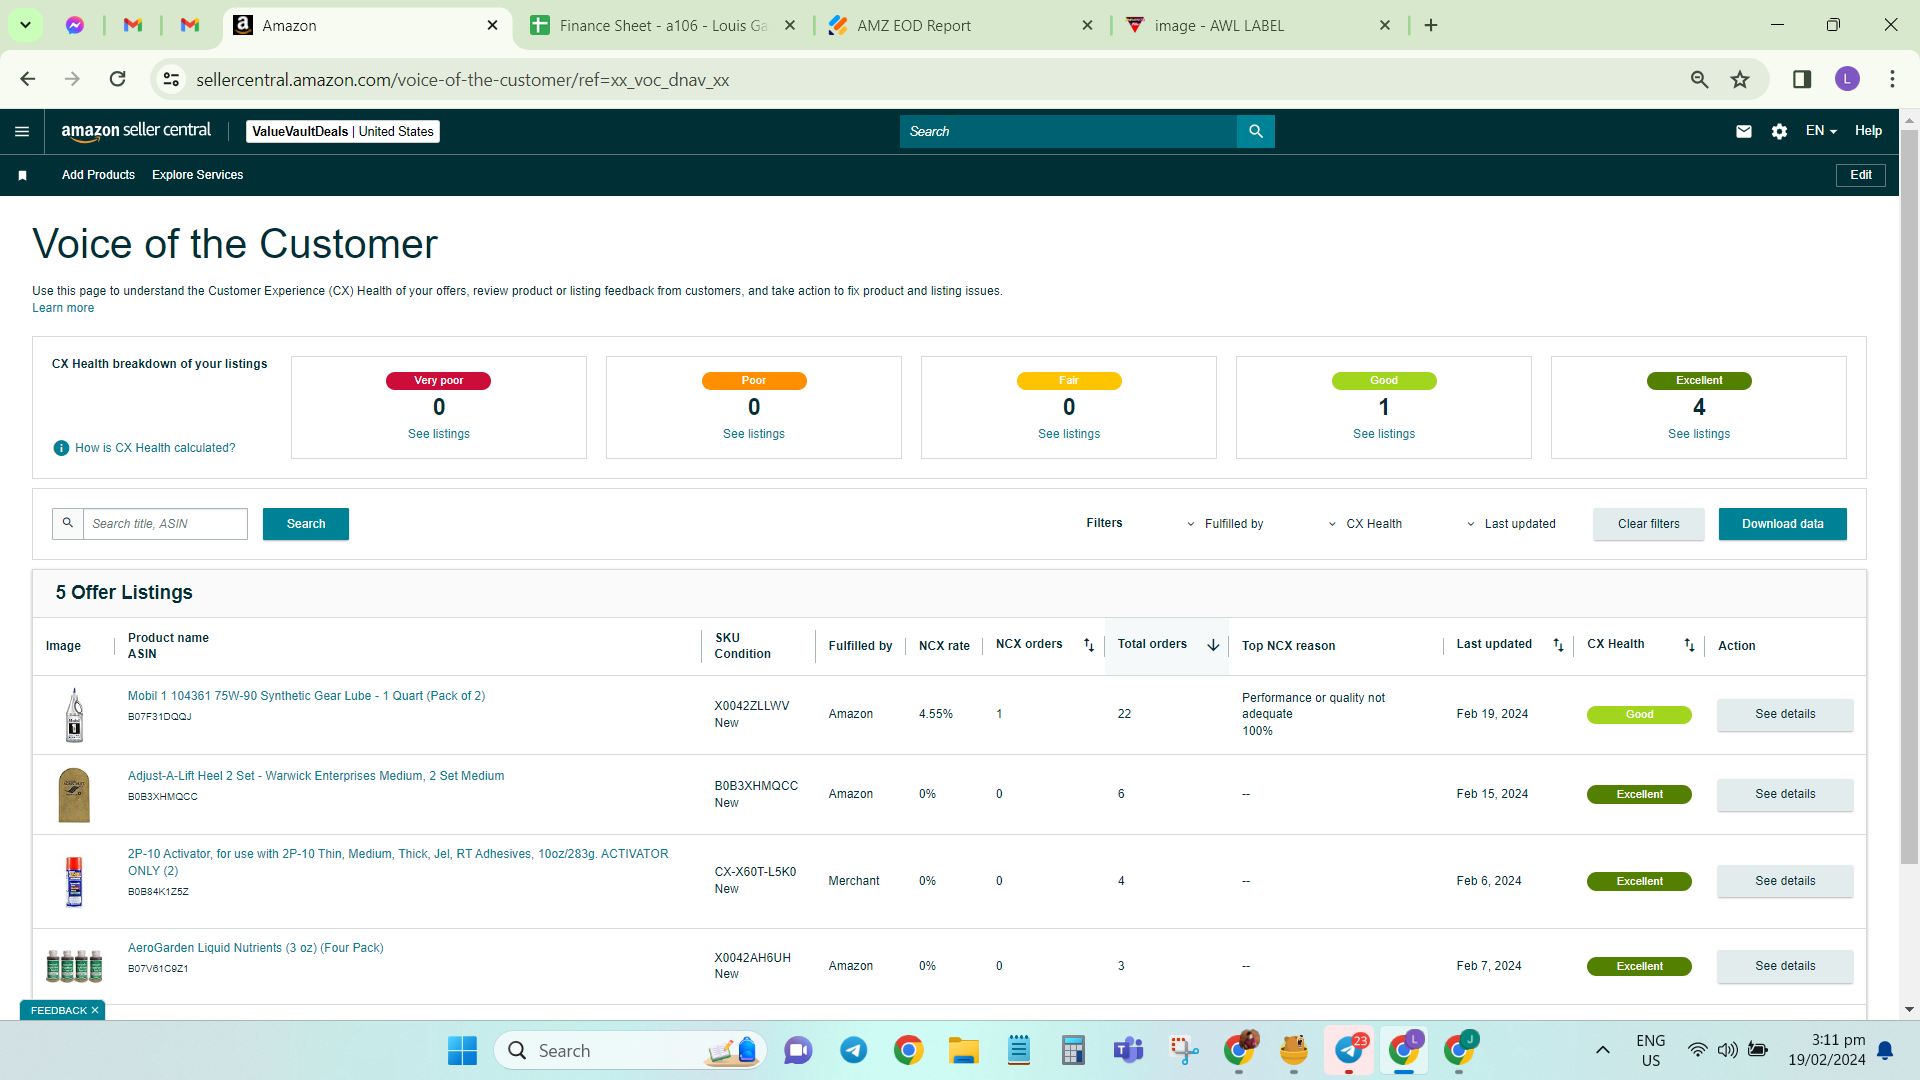The image size is (1920, 1080).
Task: Click the teal Search button
Action: (x=306, y=524)
